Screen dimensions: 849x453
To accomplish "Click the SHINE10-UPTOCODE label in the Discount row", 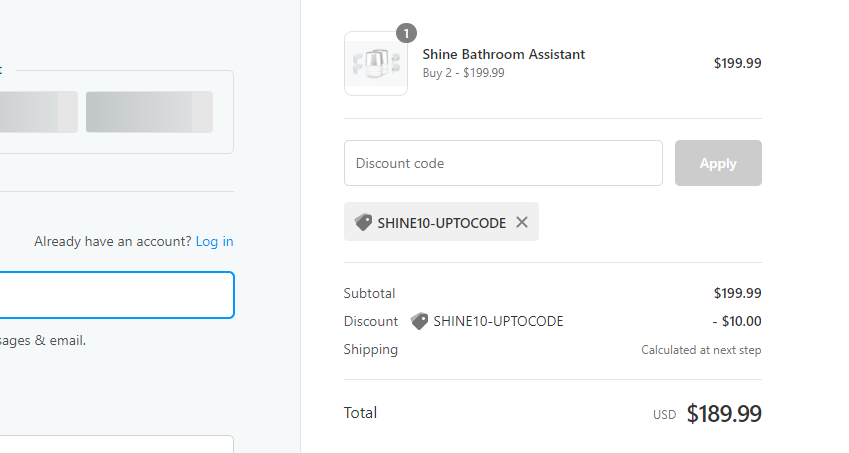I will pos(498,321).
